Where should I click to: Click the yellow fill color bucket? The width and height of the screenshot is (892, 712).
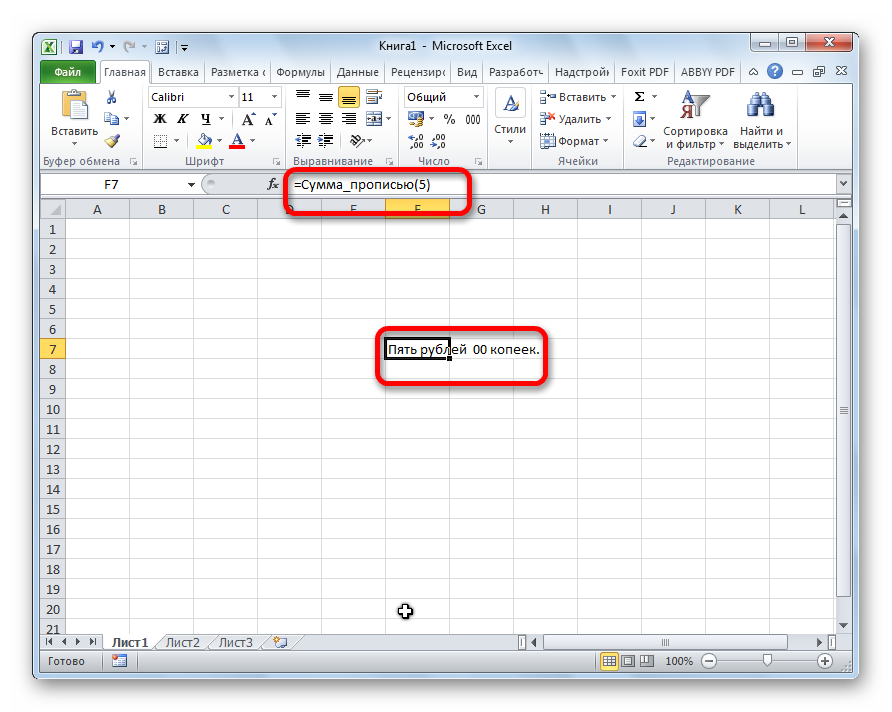click(x=205, y=141)
